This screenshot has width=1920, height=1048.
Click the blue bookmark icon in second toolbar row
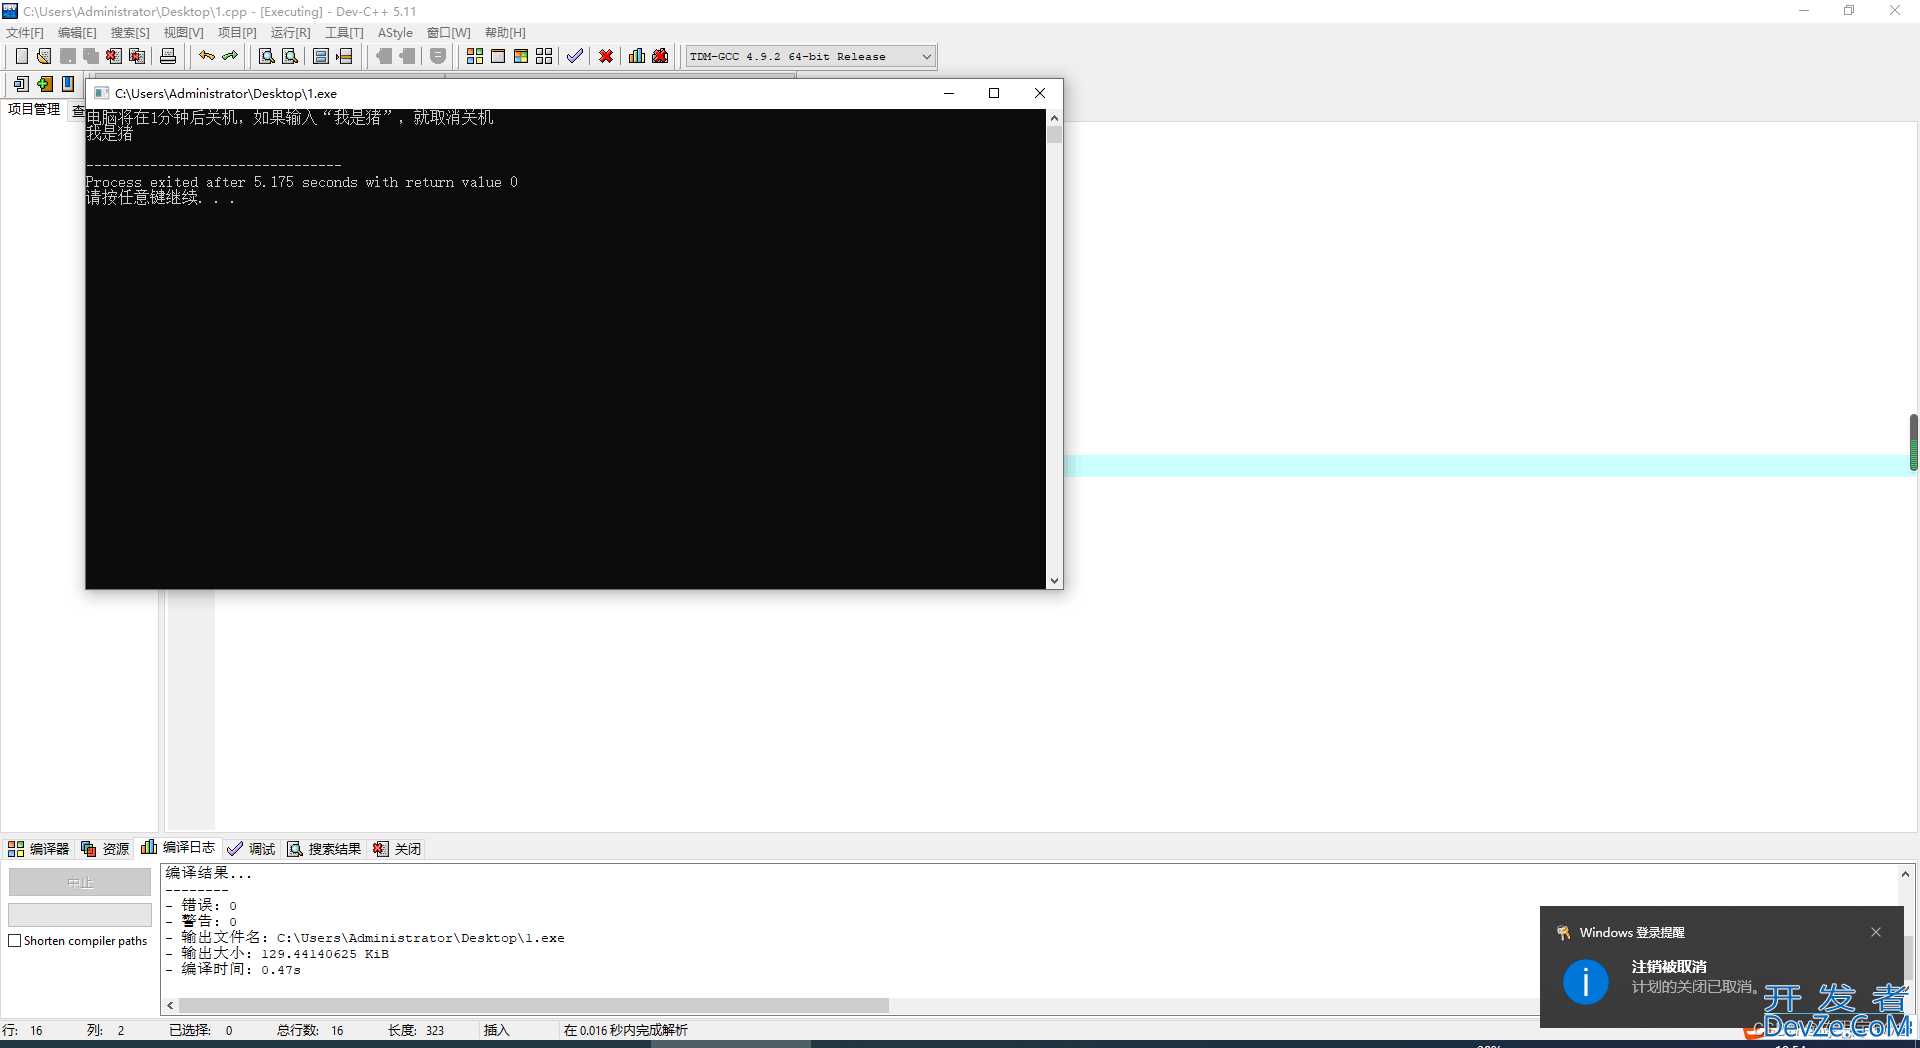68,84
